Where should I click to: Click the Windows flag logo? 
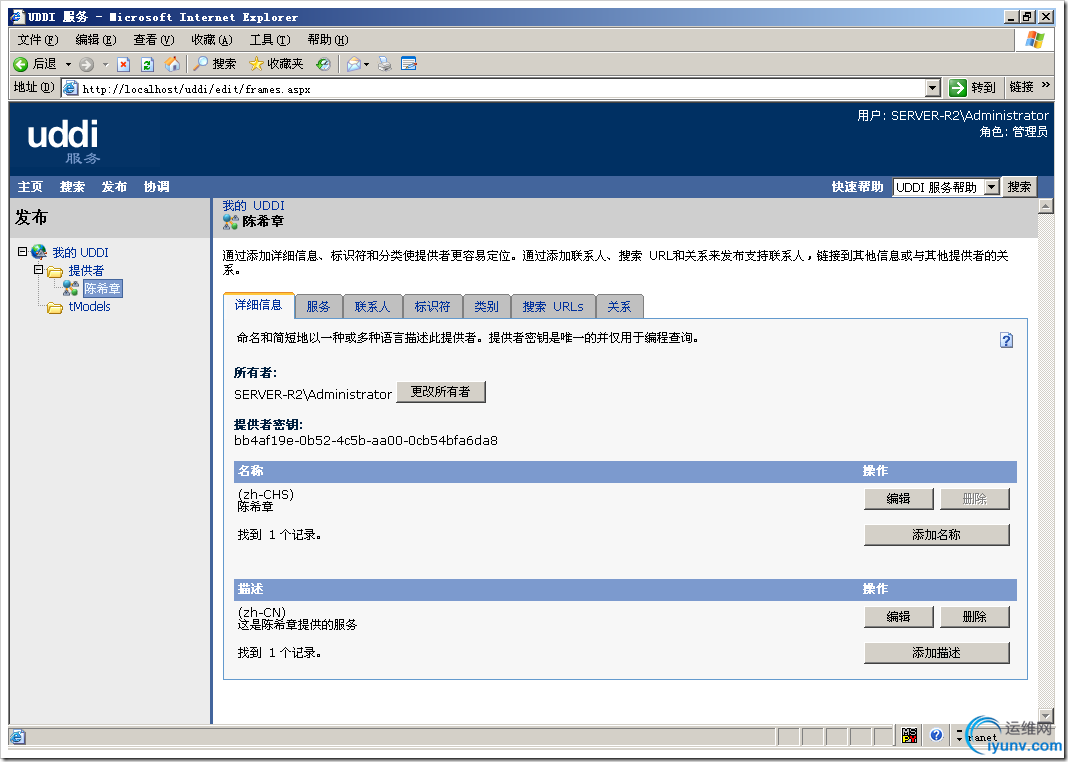click(x=1035, y=39)
